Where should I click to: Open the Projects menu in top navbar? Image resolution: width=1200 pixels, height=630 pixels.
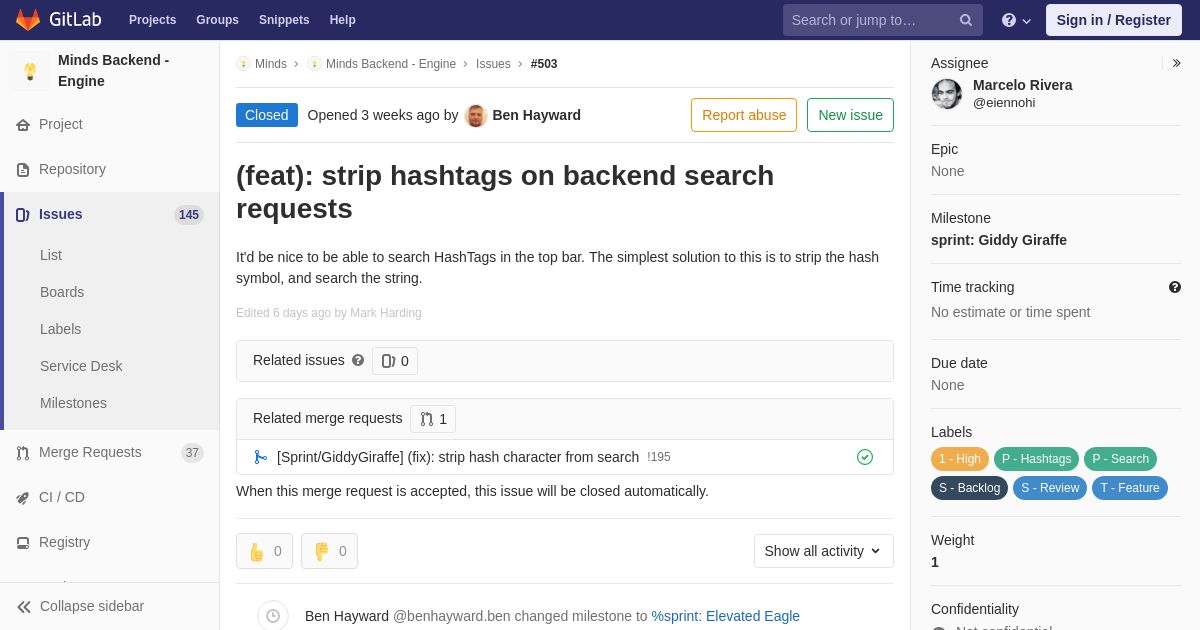(x=152, y=20)
